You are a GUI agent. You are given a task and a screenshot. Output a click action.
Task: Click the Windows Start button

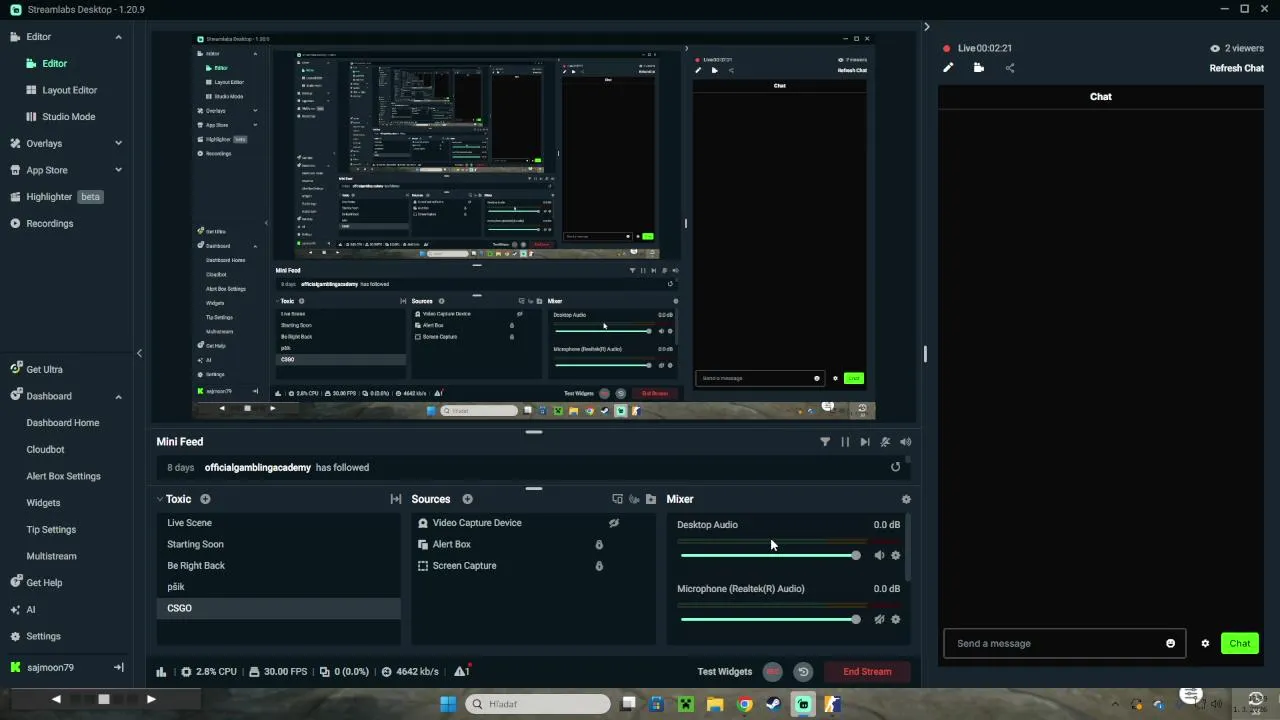(448, 704)
